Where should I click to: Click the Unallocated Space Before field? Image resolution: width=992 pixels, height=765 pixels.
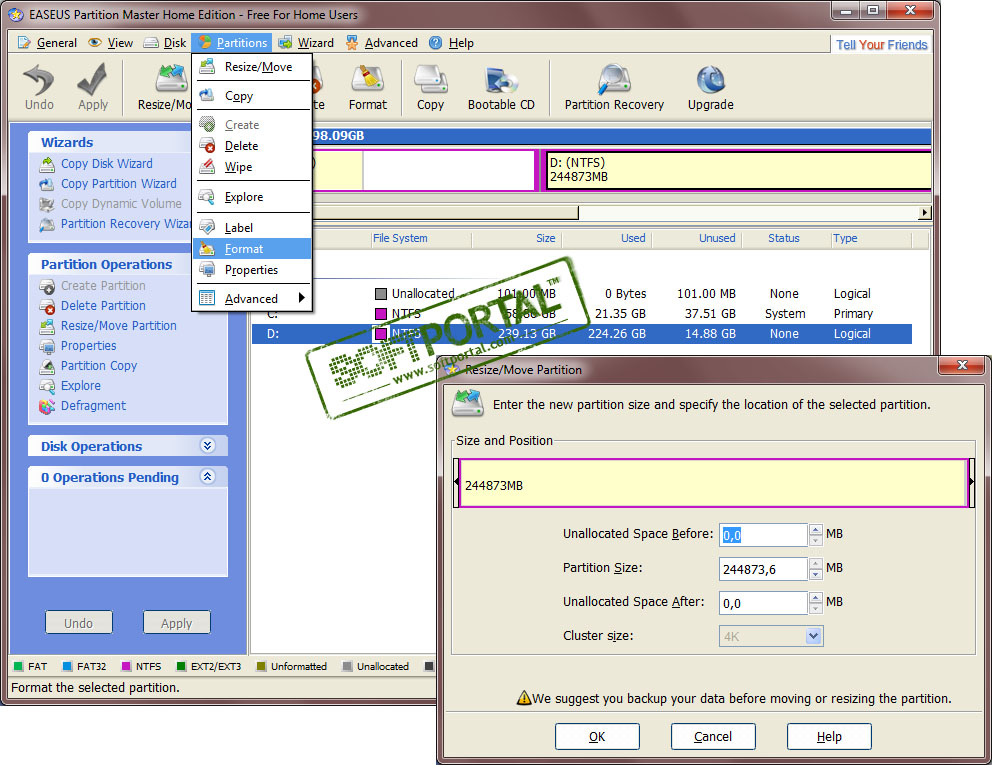point(763,535)
